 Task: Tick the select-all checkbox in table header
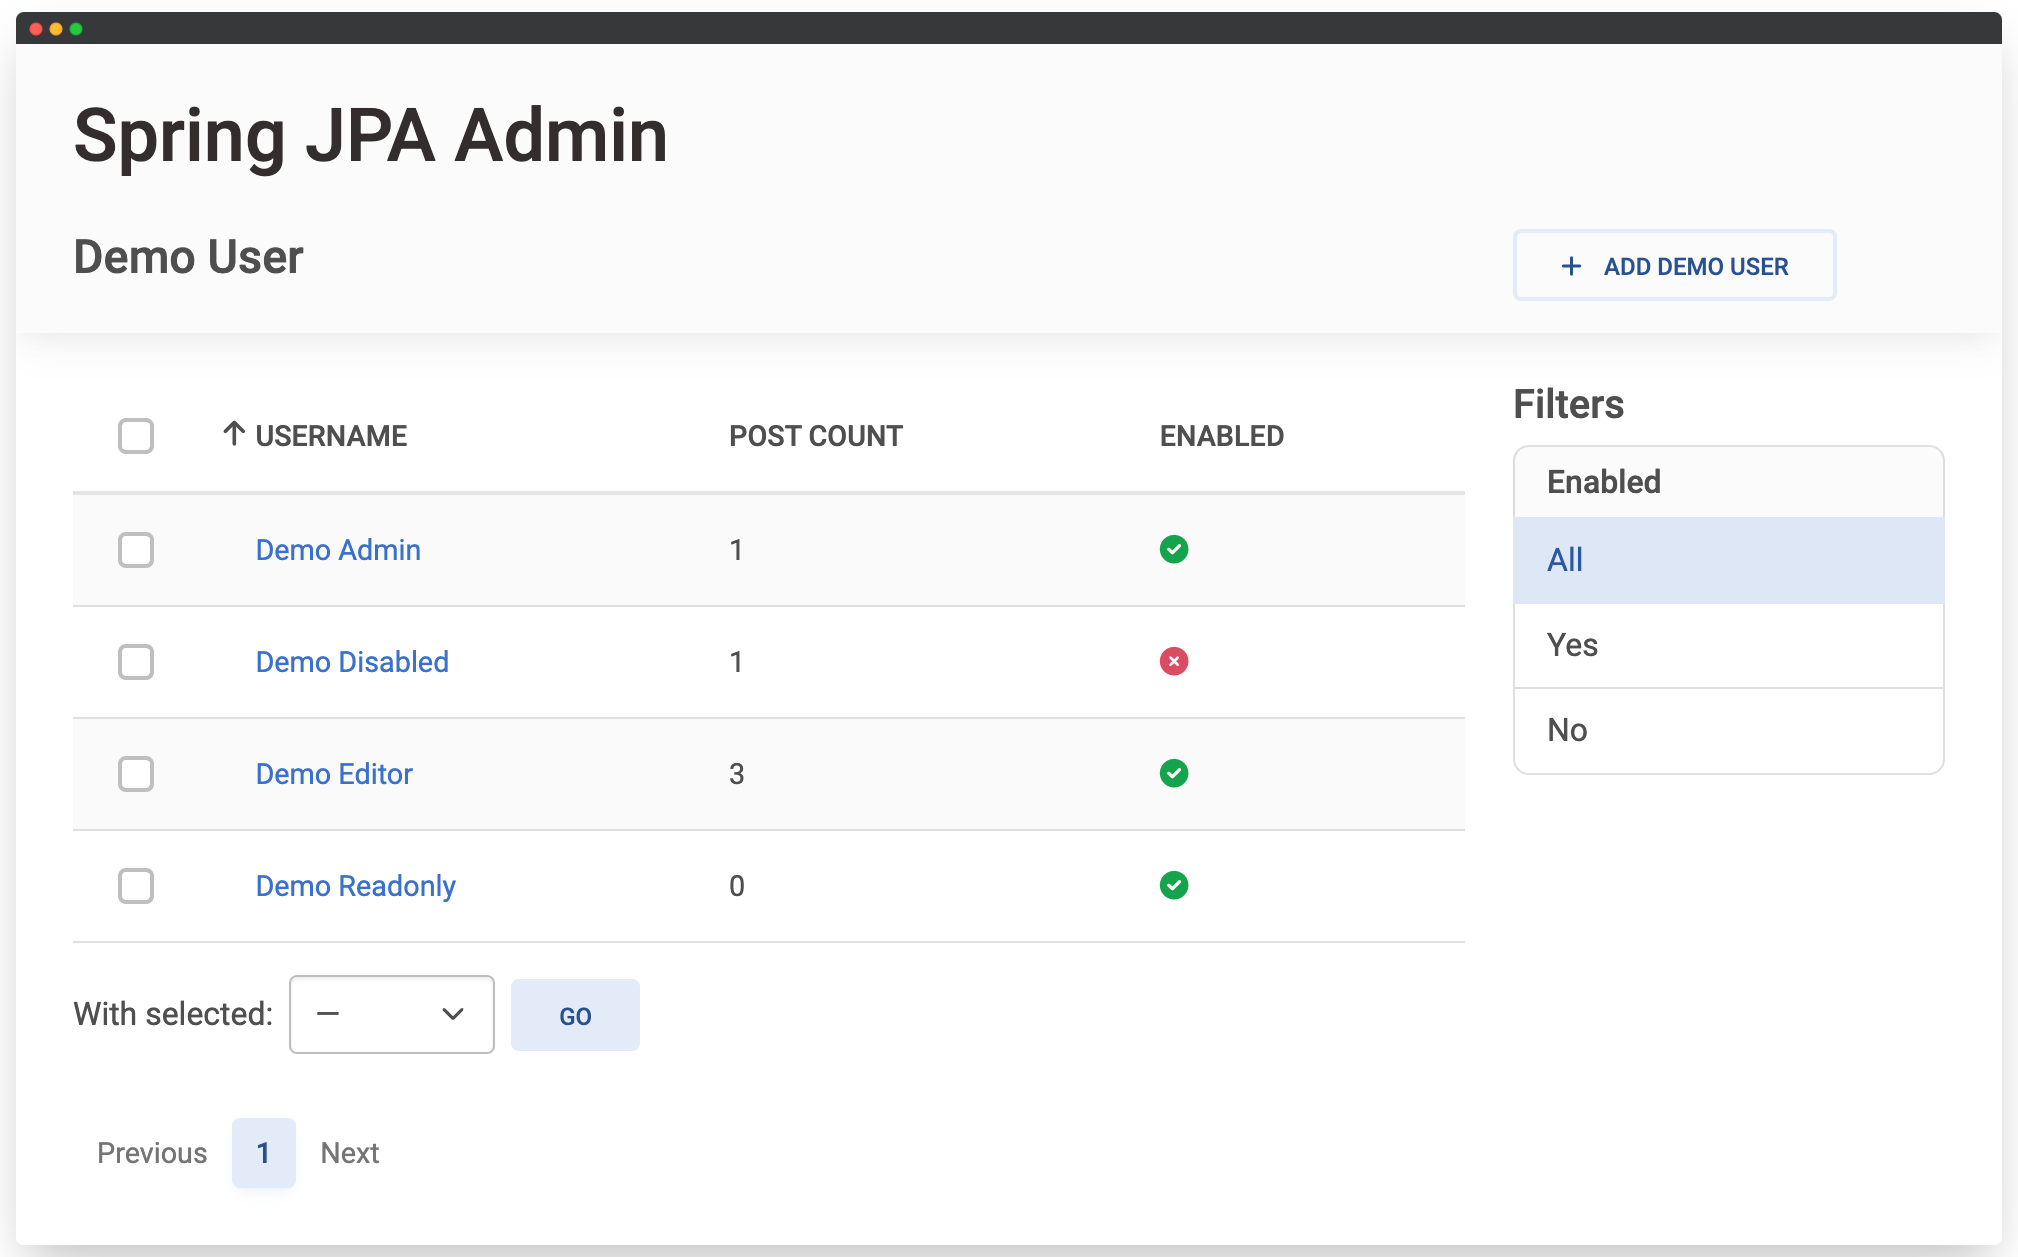tap(136, 436)
